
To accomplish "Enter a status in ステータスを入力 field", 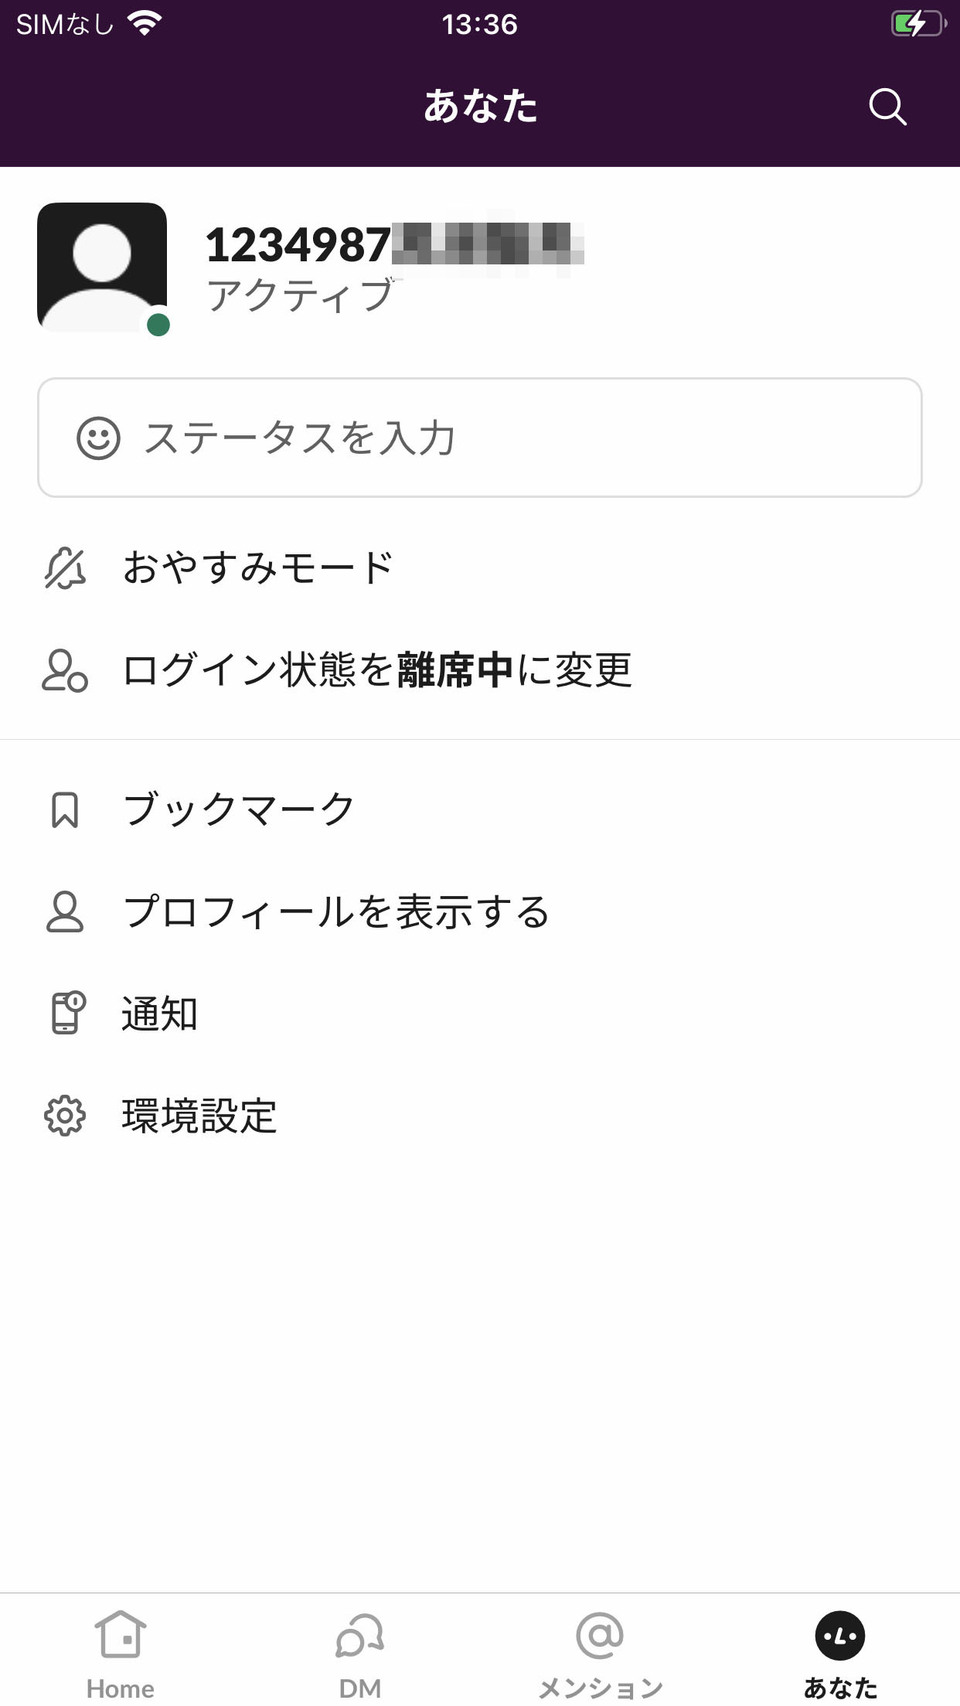I will click(x=480, y=438).
